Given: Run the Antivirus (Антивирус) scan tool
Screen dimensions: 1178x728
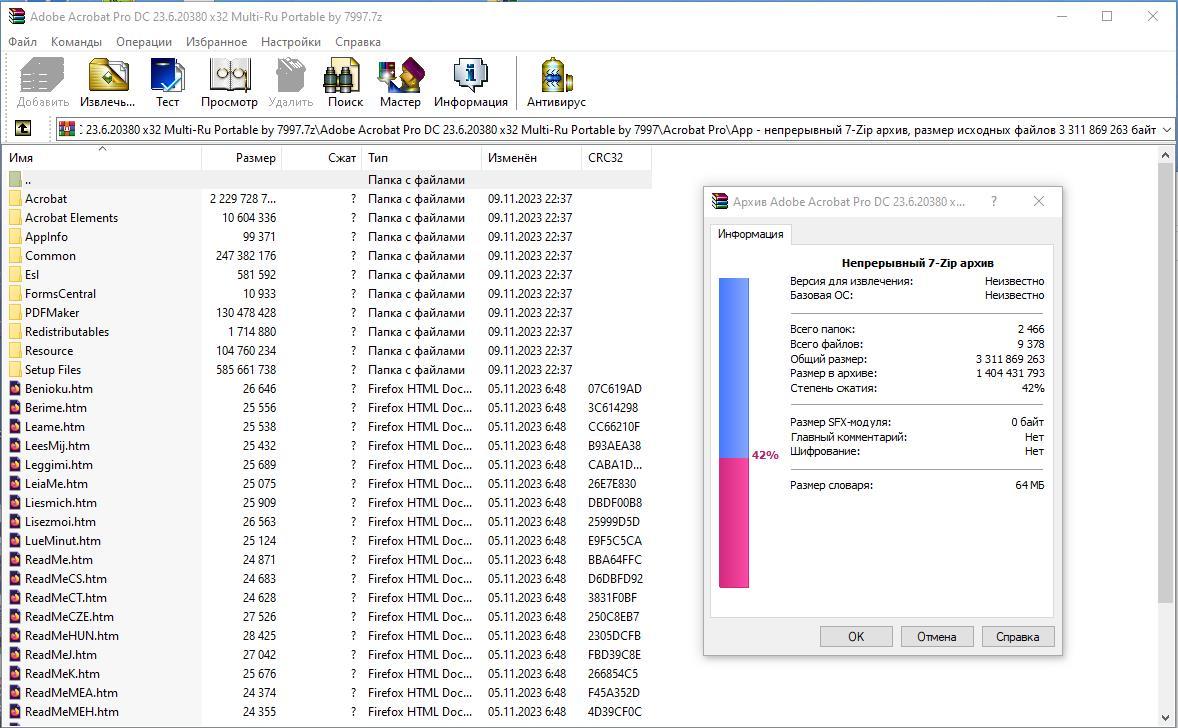Looking at the screenshot, I should [556, 82].
